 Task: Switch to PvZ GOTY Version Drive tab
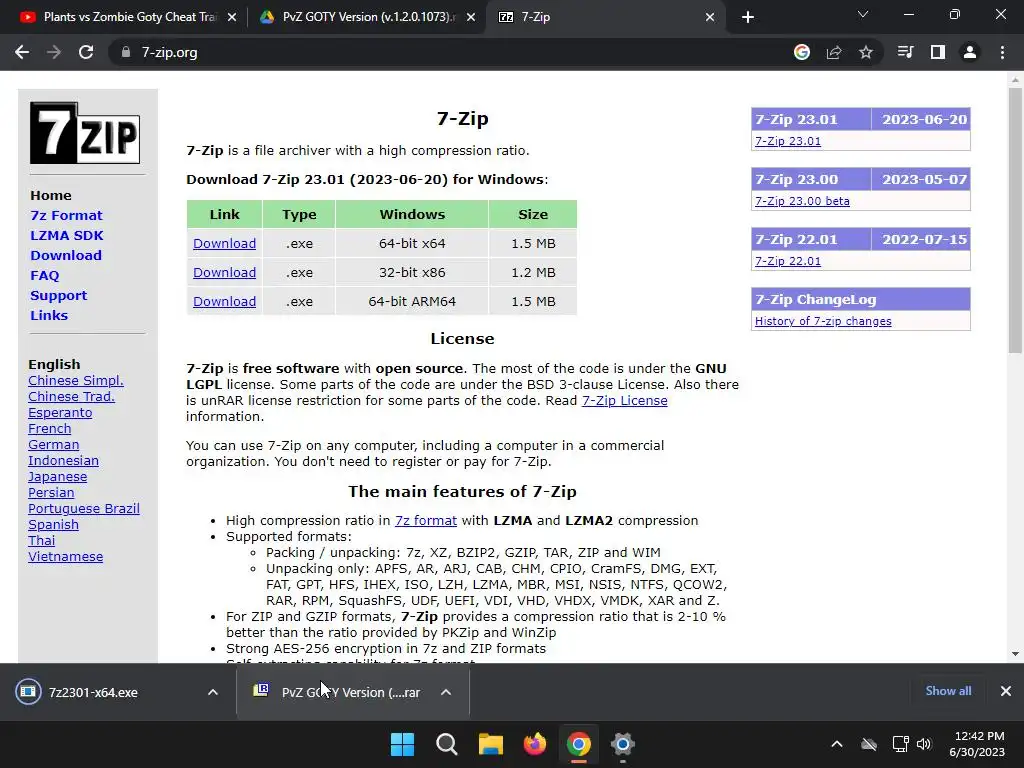366,17
